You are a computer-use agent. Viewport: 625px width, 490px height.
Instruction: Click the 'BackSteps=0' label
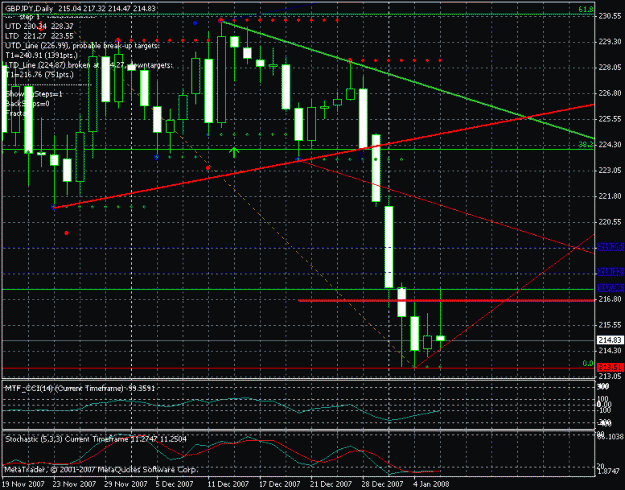28,104
